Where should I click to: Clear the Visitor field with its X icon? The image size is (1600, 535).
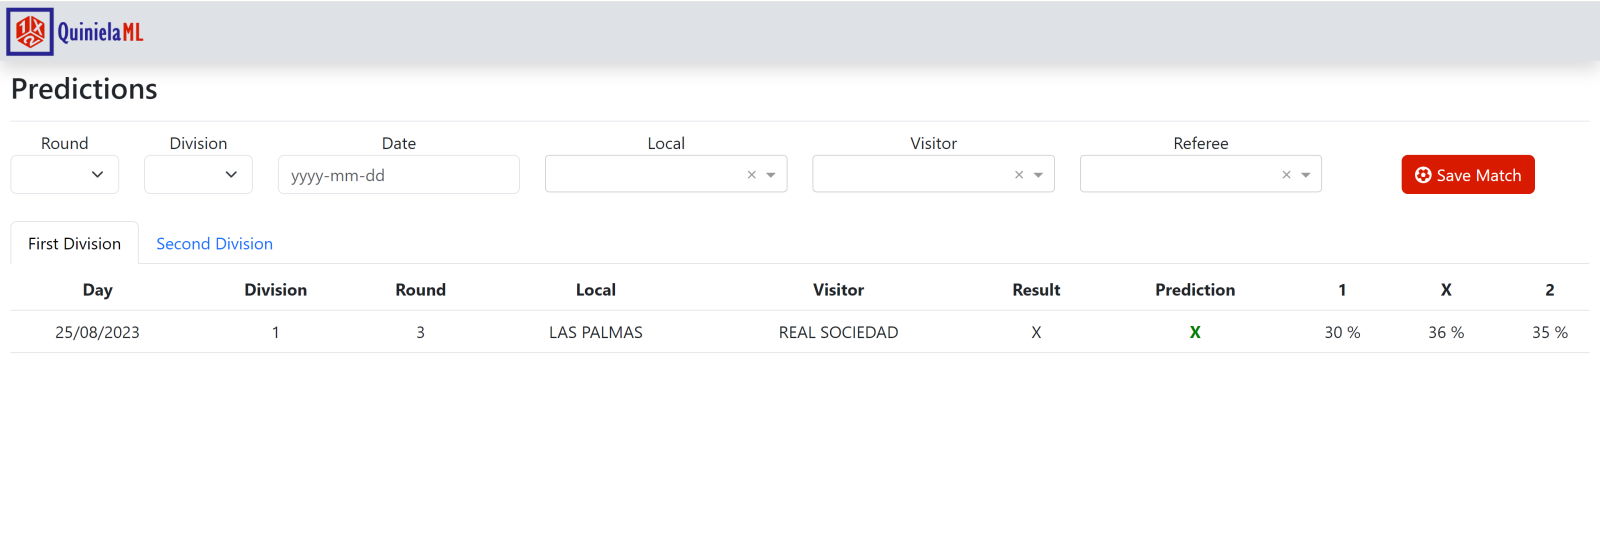pyautogui.click(x=1019, y=175)
